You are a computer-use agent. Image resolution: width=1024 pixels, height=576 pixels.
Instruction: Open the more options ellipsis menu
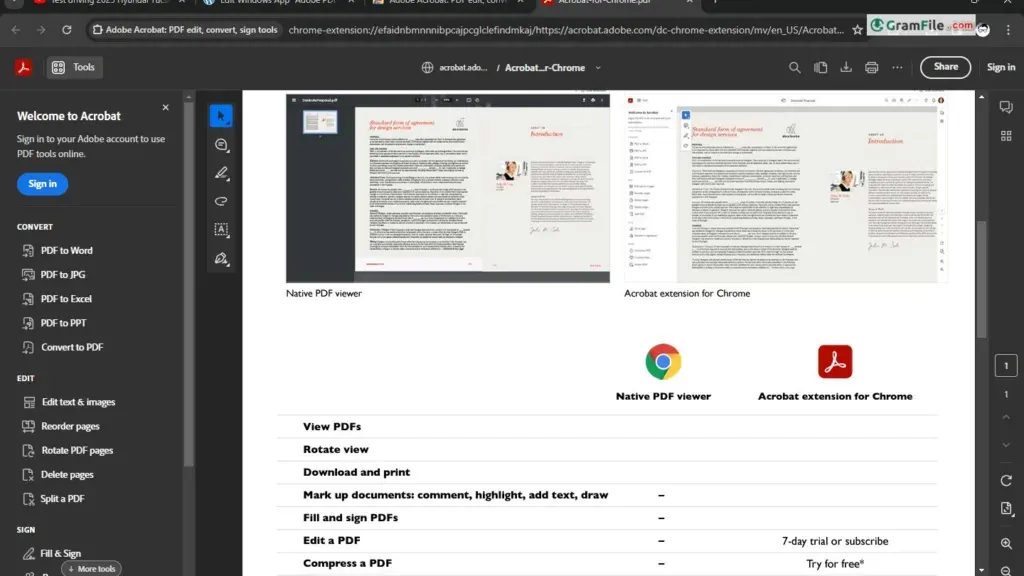[897, 67]
